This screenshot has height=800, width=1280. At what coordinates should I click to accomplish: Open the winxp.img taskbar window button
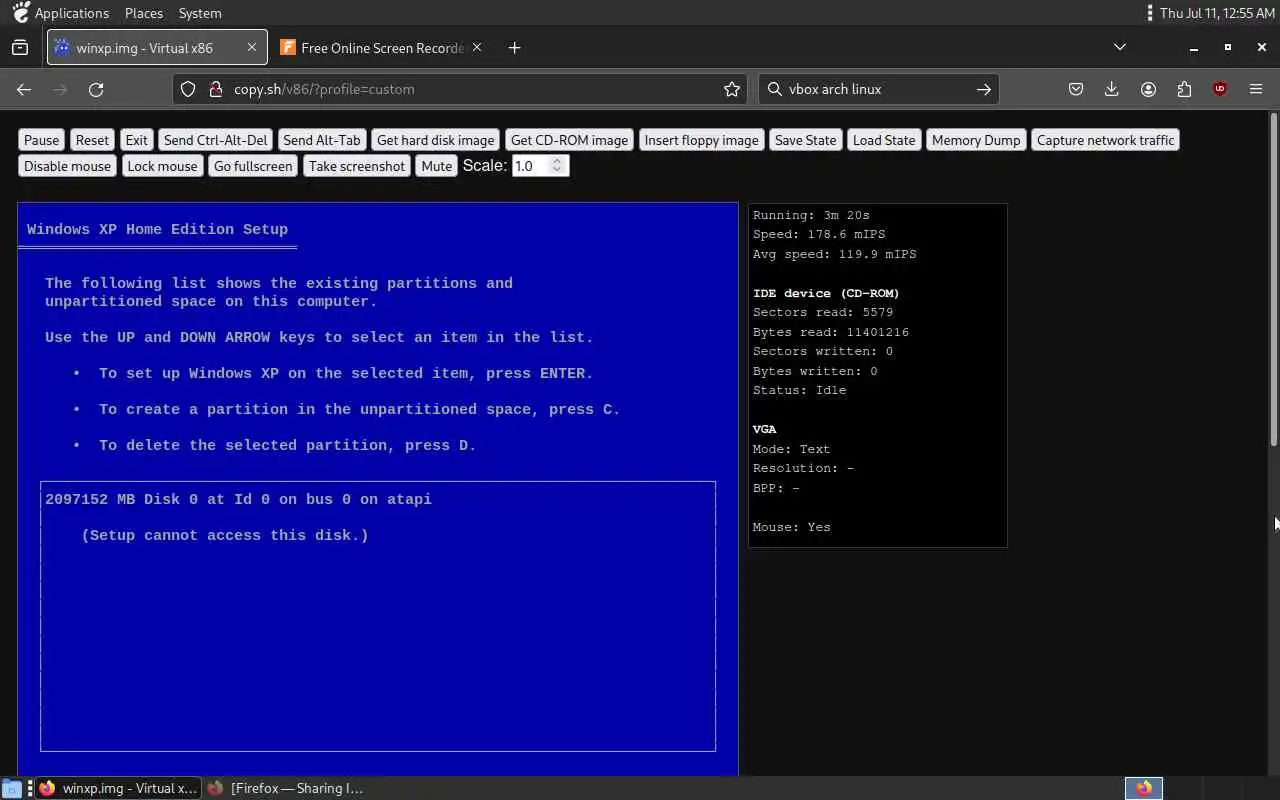(118, 788)
